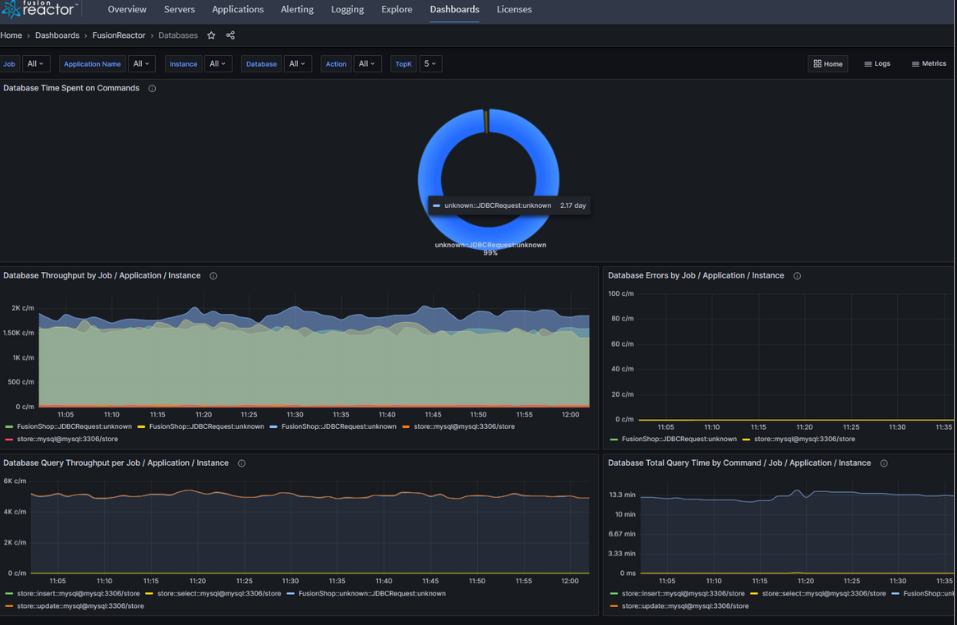Show info icon for Database Errors panel
This screenshot has width=957, height=625.
[x=797, y=276]
